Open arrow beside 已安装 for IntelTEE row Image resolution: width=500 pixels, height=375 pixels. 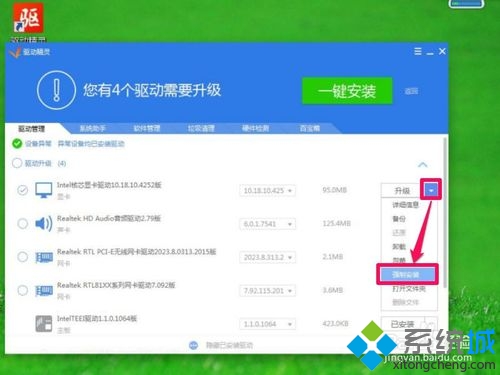tap(431, 324)
